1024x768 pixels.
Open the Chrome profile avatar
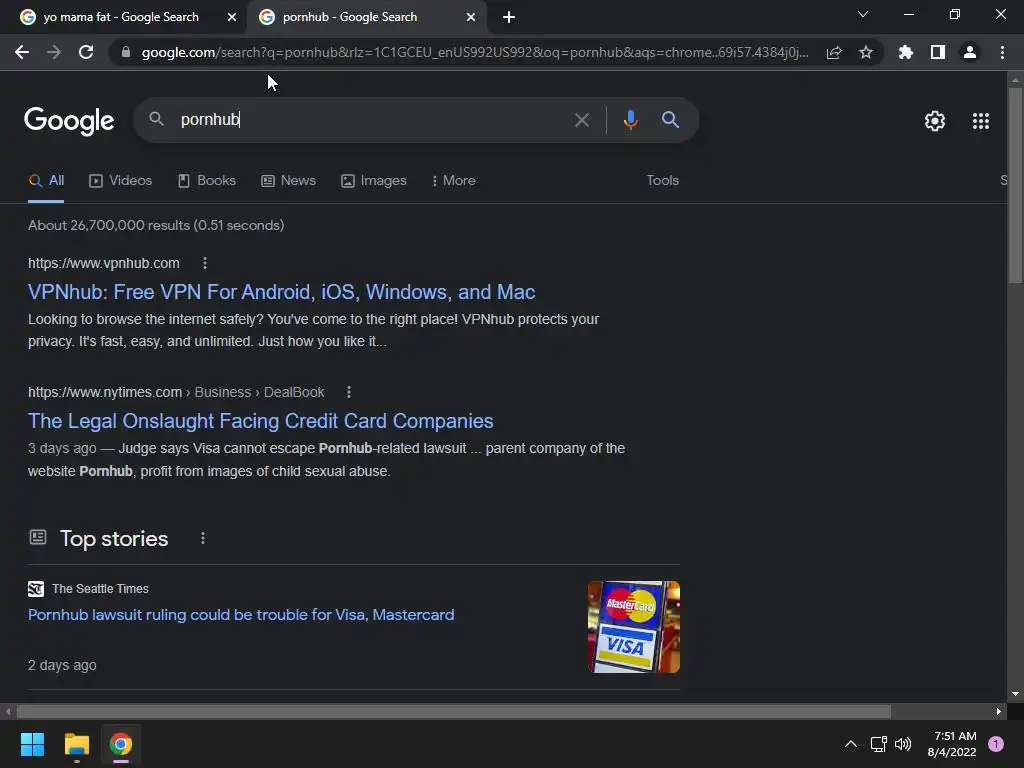pyautogui.click(x=970, y=52)
